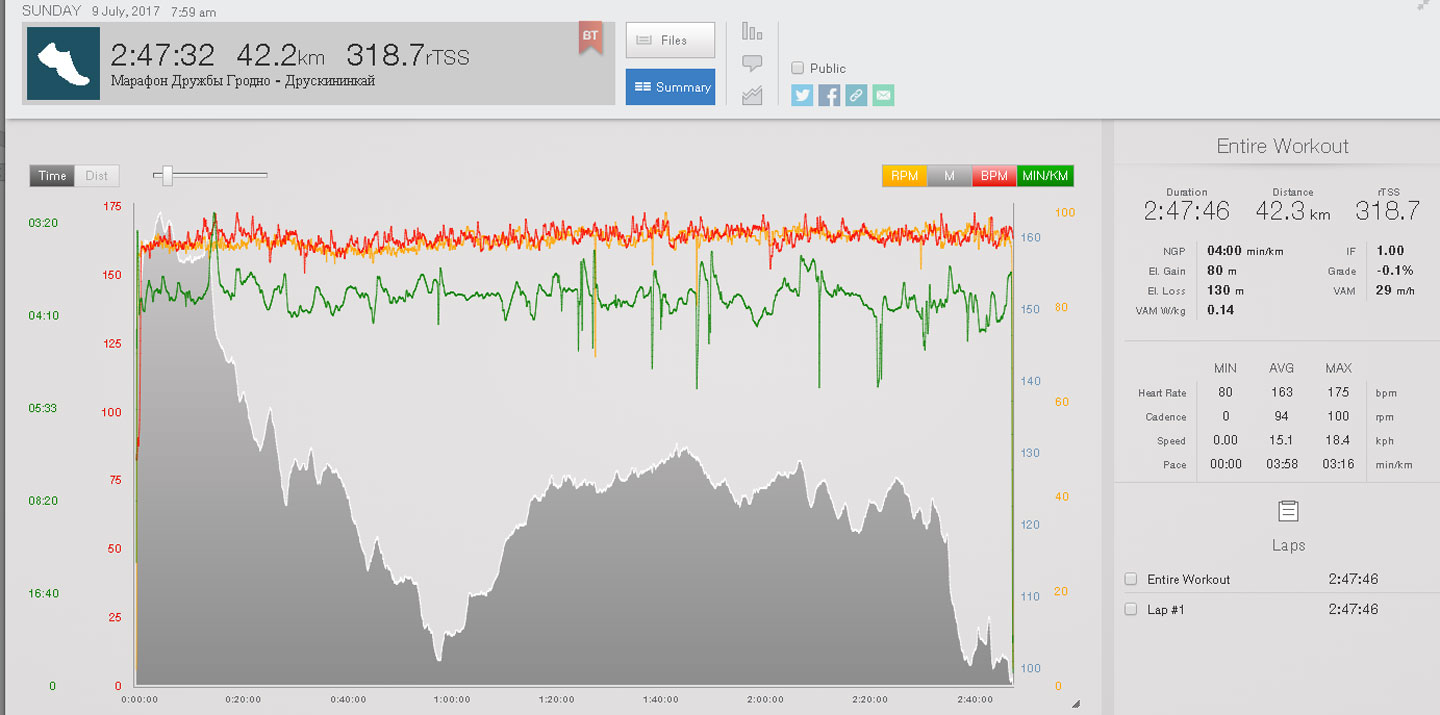The height and width of the screenshot is (715, 1440).
Task: Click the running shoe workout icon
Action: [x=63, y=63]
